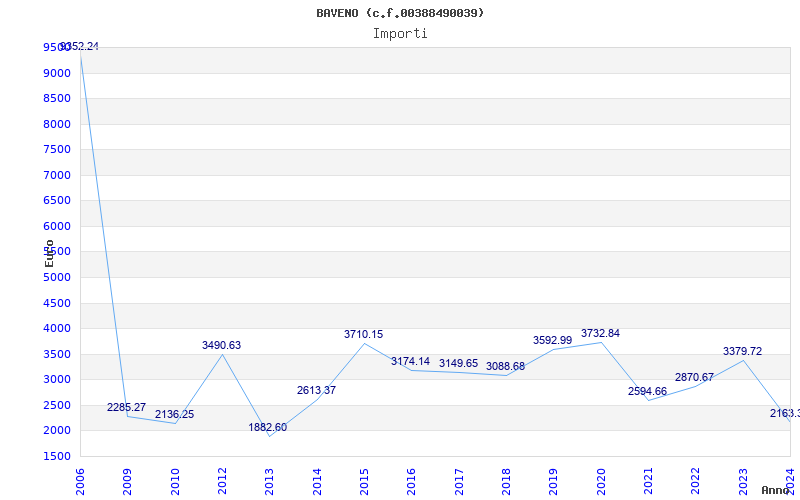Screen dimensions: 800x500
Task: Click the data label 2594.66
Action: point(647,391)
